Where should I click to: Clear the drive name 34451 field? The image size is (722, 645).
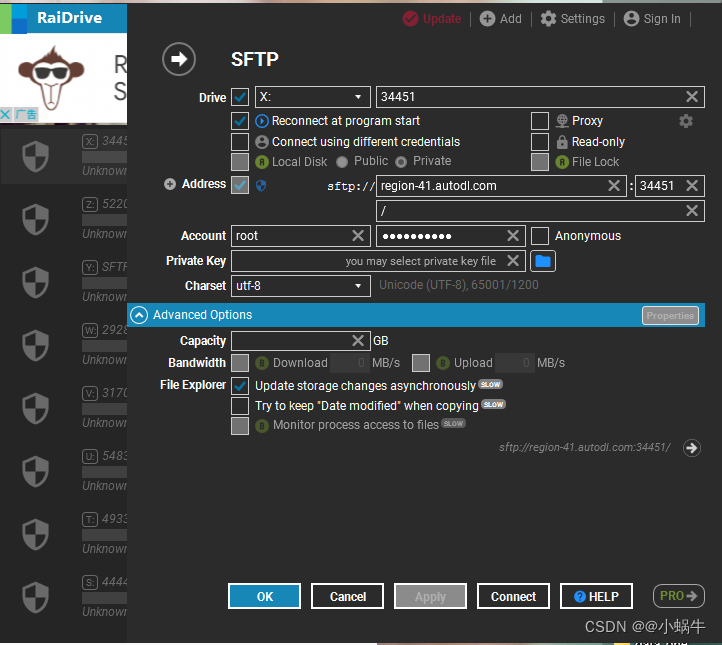[692, 97]
